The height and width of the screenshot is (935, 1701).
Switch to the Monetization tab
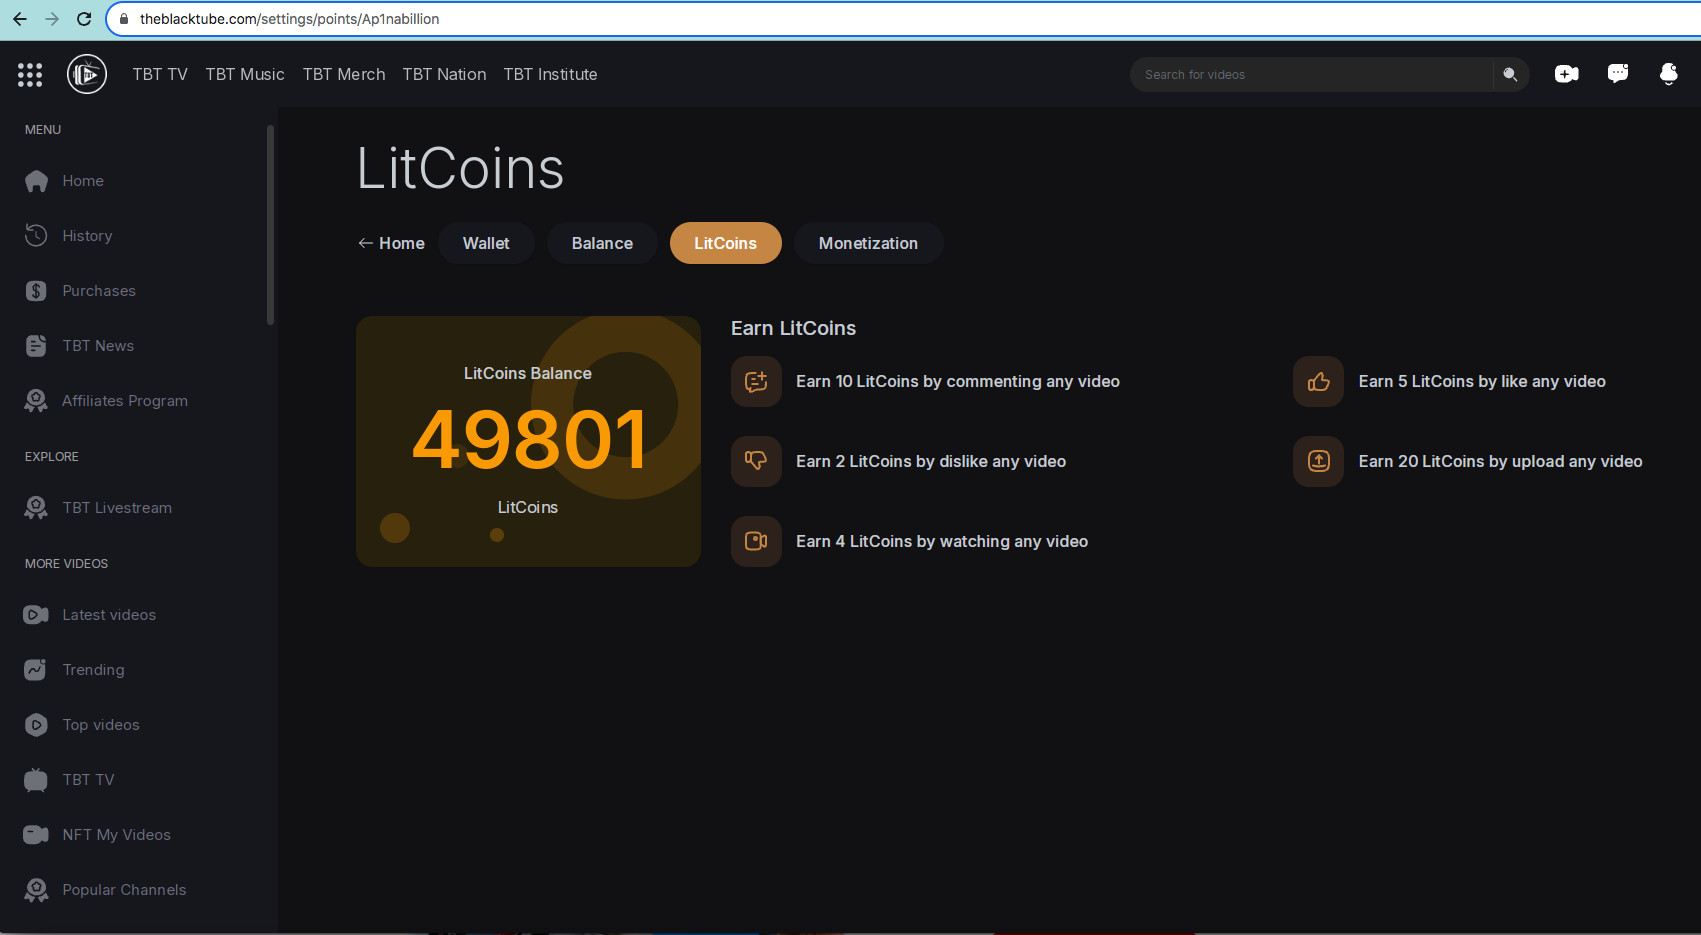pos(868,243)
